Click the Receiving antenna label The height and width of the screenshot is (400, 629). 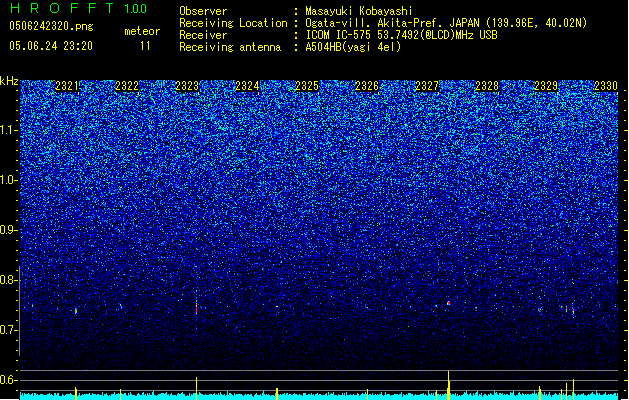click(x=230, y=47)
